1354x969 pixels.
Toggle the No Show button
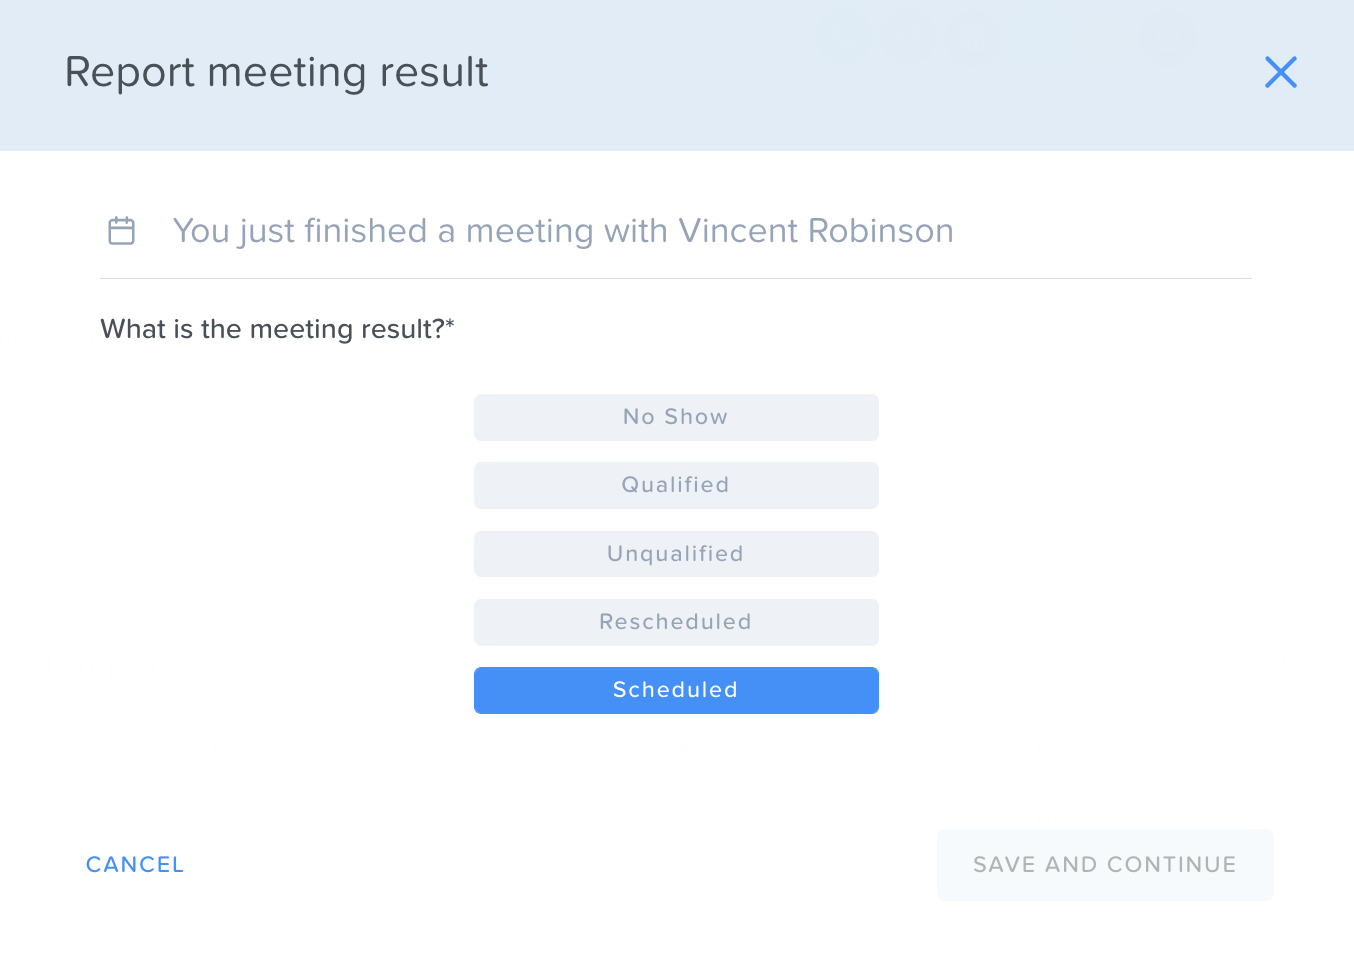676,417
